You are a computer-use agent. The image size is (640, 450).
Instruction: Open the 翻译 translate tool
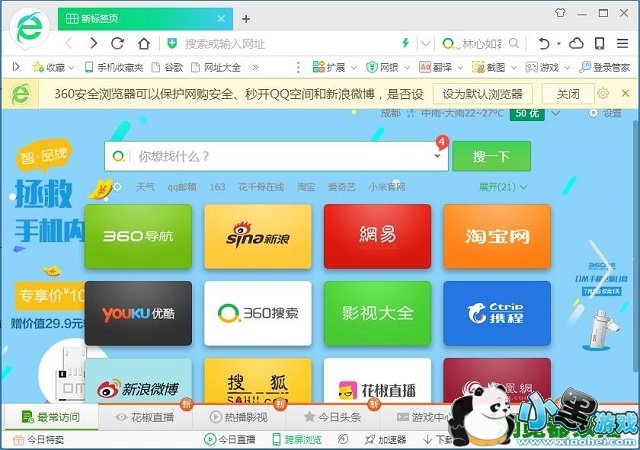tap(435, 67)
